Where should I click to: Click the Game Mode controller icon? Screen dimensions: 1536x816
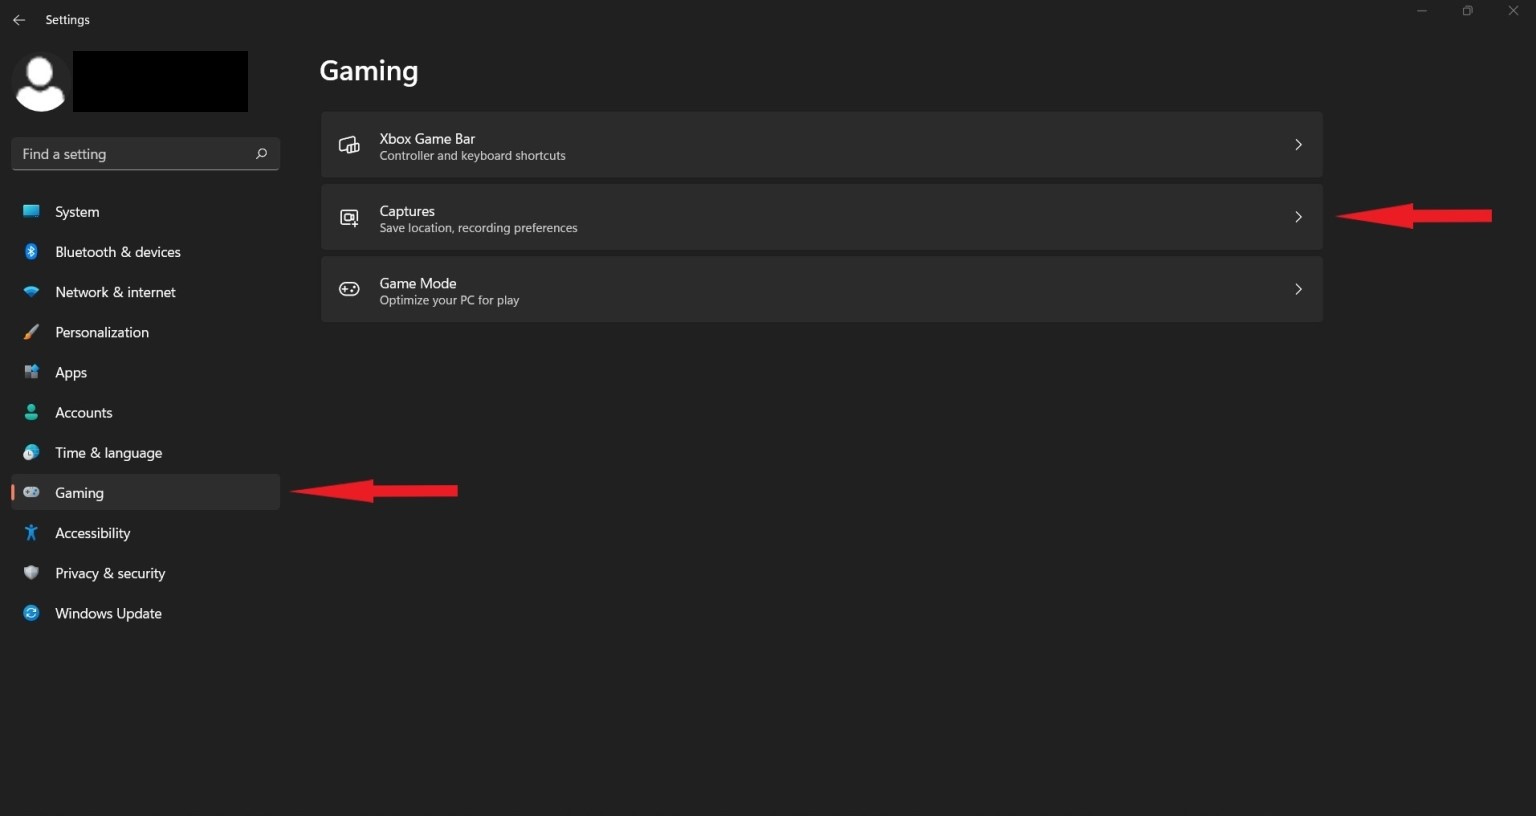click(x=349, y=289)
